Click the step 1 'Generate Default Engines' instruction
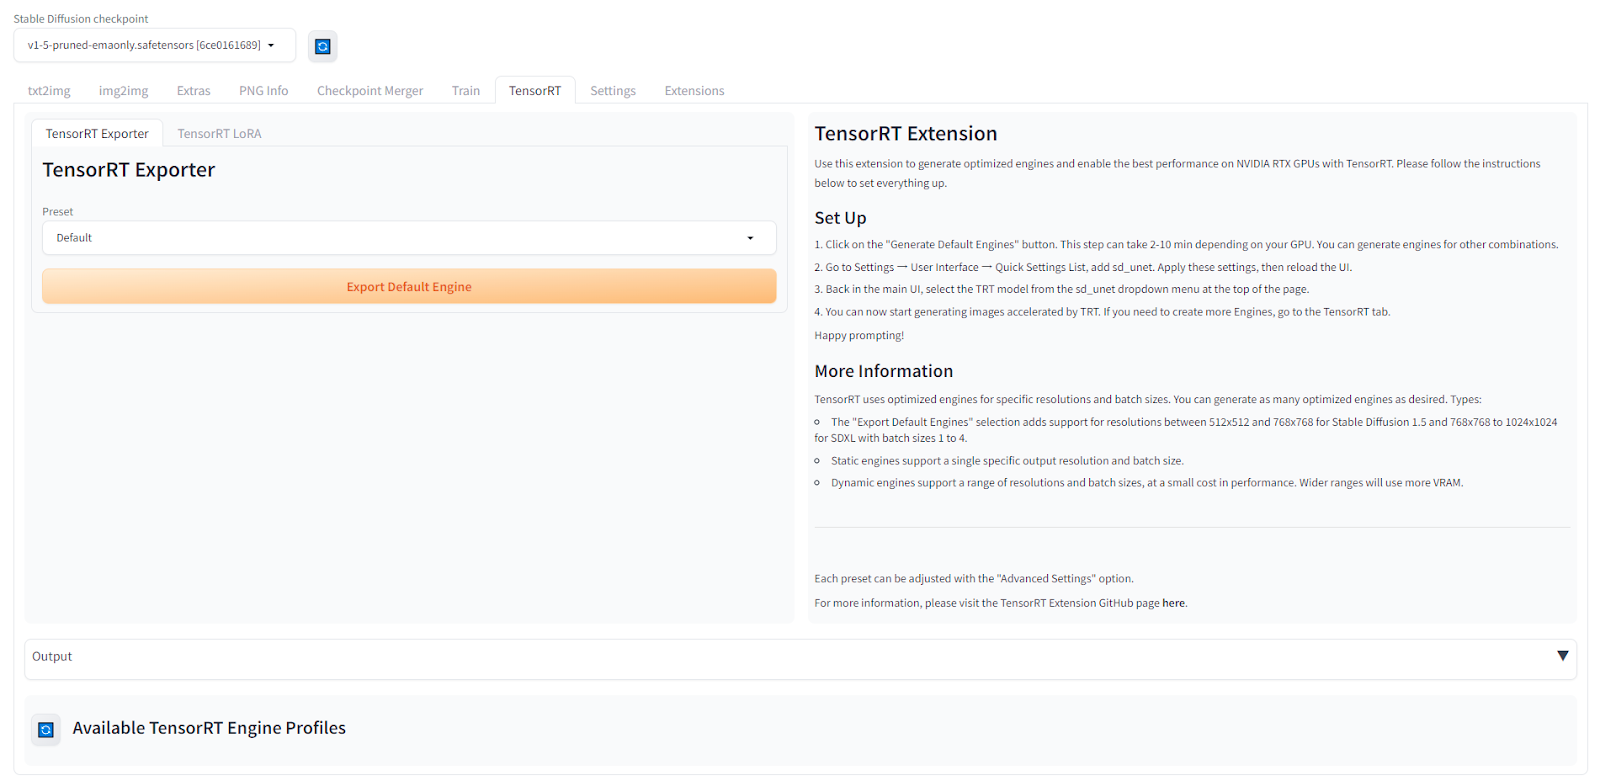 1186,245
